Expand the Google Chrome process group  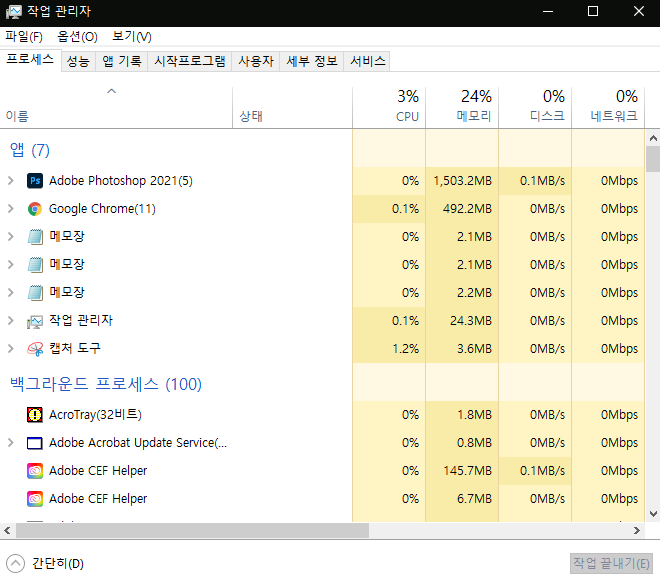[11, 209]
